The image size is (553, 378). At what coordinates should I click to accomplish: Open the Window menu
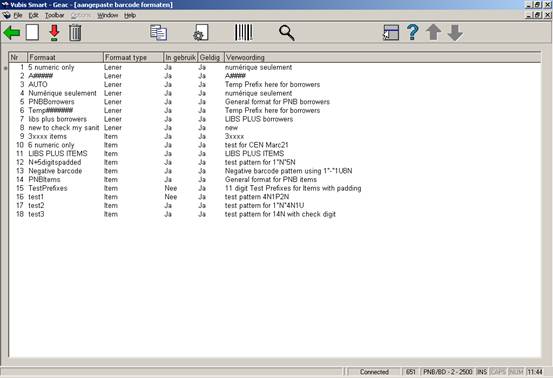point(108,15)
